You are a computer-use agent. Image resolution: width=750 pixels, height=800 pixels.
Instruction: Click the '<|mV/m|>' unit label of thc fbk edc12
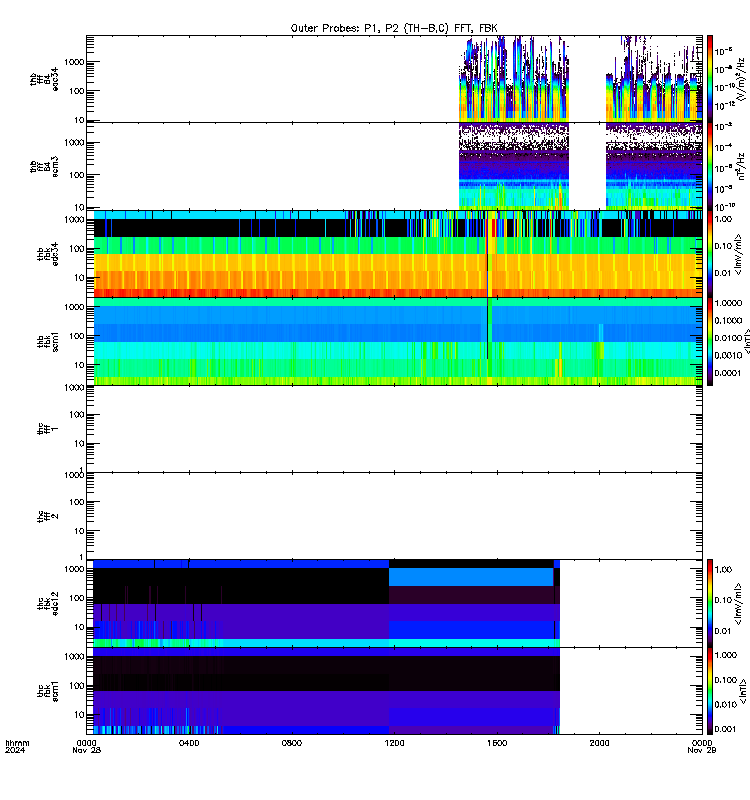(x=738, y=604)
